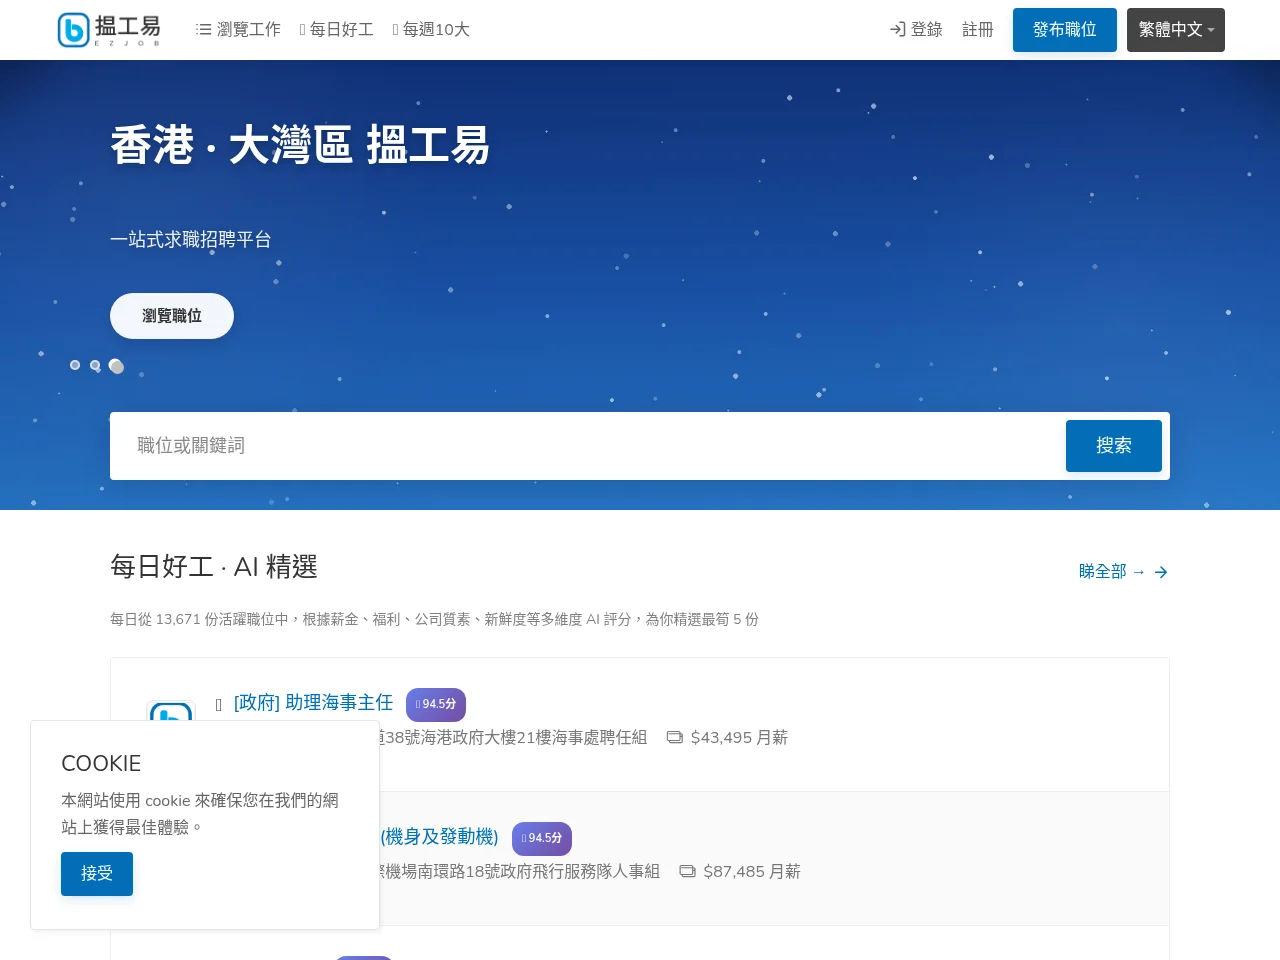Click the 瀏覽職位 banner button
Viewport: 1280px width, 960px height.
click(172, 316)
